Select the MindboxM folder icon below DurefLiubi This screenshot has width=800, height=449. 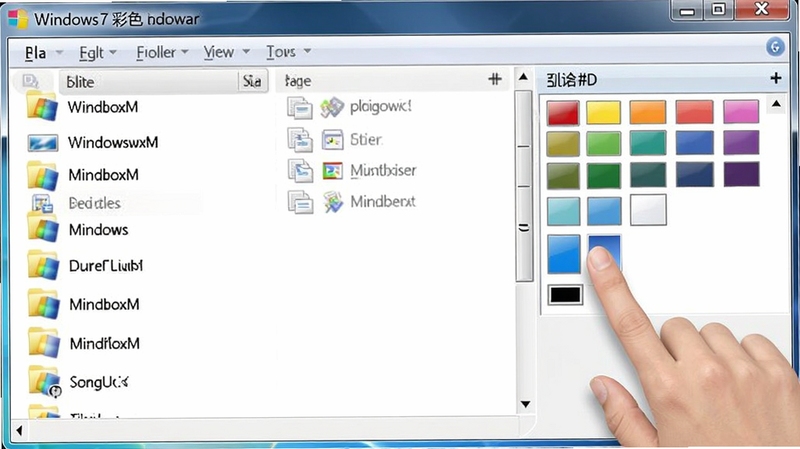click(43, 303)
